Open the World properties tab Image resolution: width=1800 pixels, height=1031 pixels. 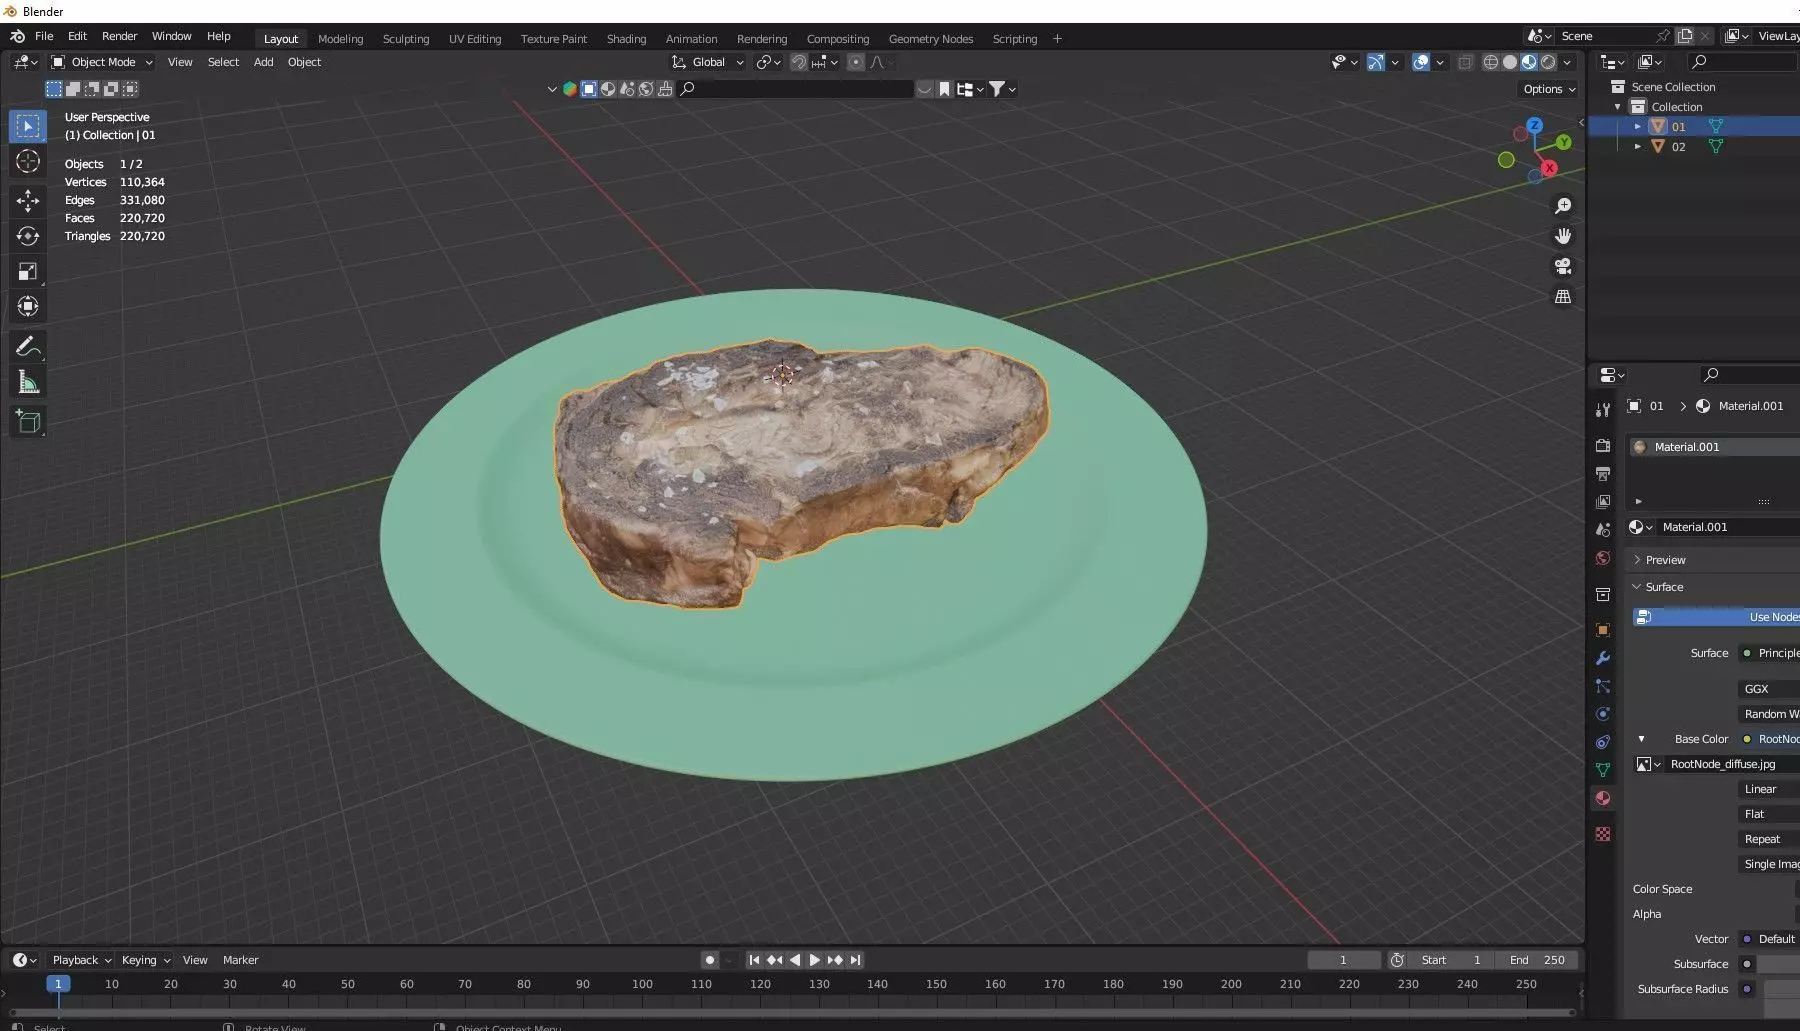tap(1603, 558)
